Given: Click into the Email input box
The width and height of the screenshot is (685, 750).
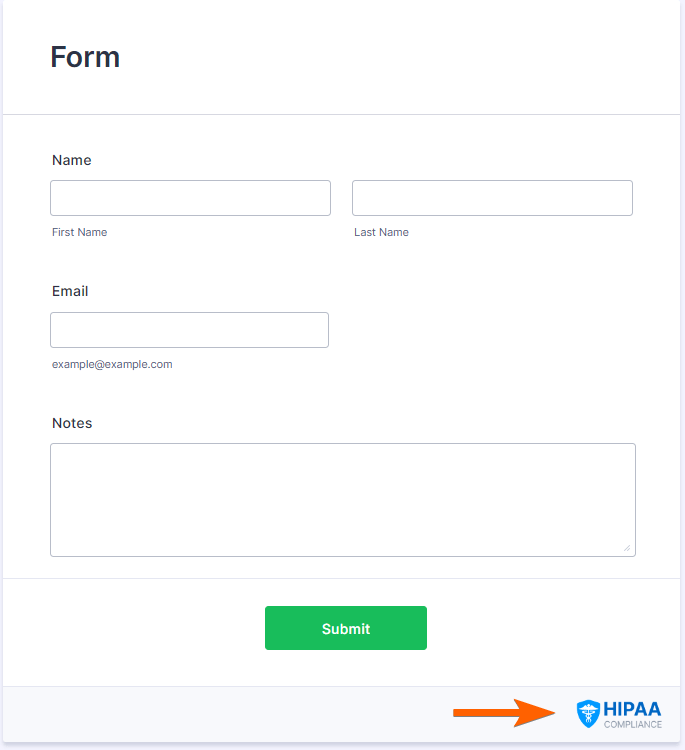Looking at the screenshot, I should (x=189, y=330).
